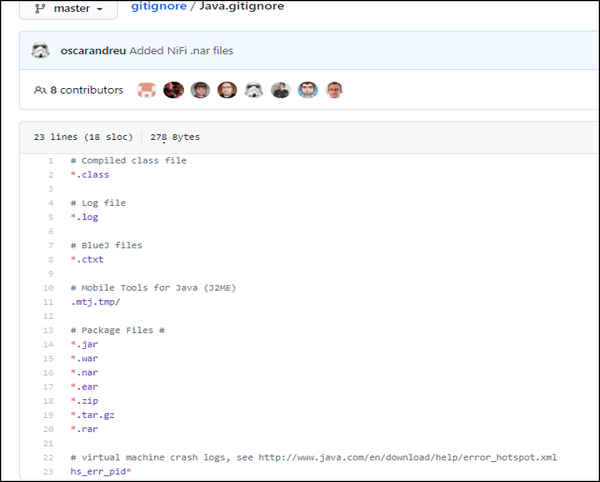
Task: Click the '*.log' pattern line
Action: (x=85, y=217)
